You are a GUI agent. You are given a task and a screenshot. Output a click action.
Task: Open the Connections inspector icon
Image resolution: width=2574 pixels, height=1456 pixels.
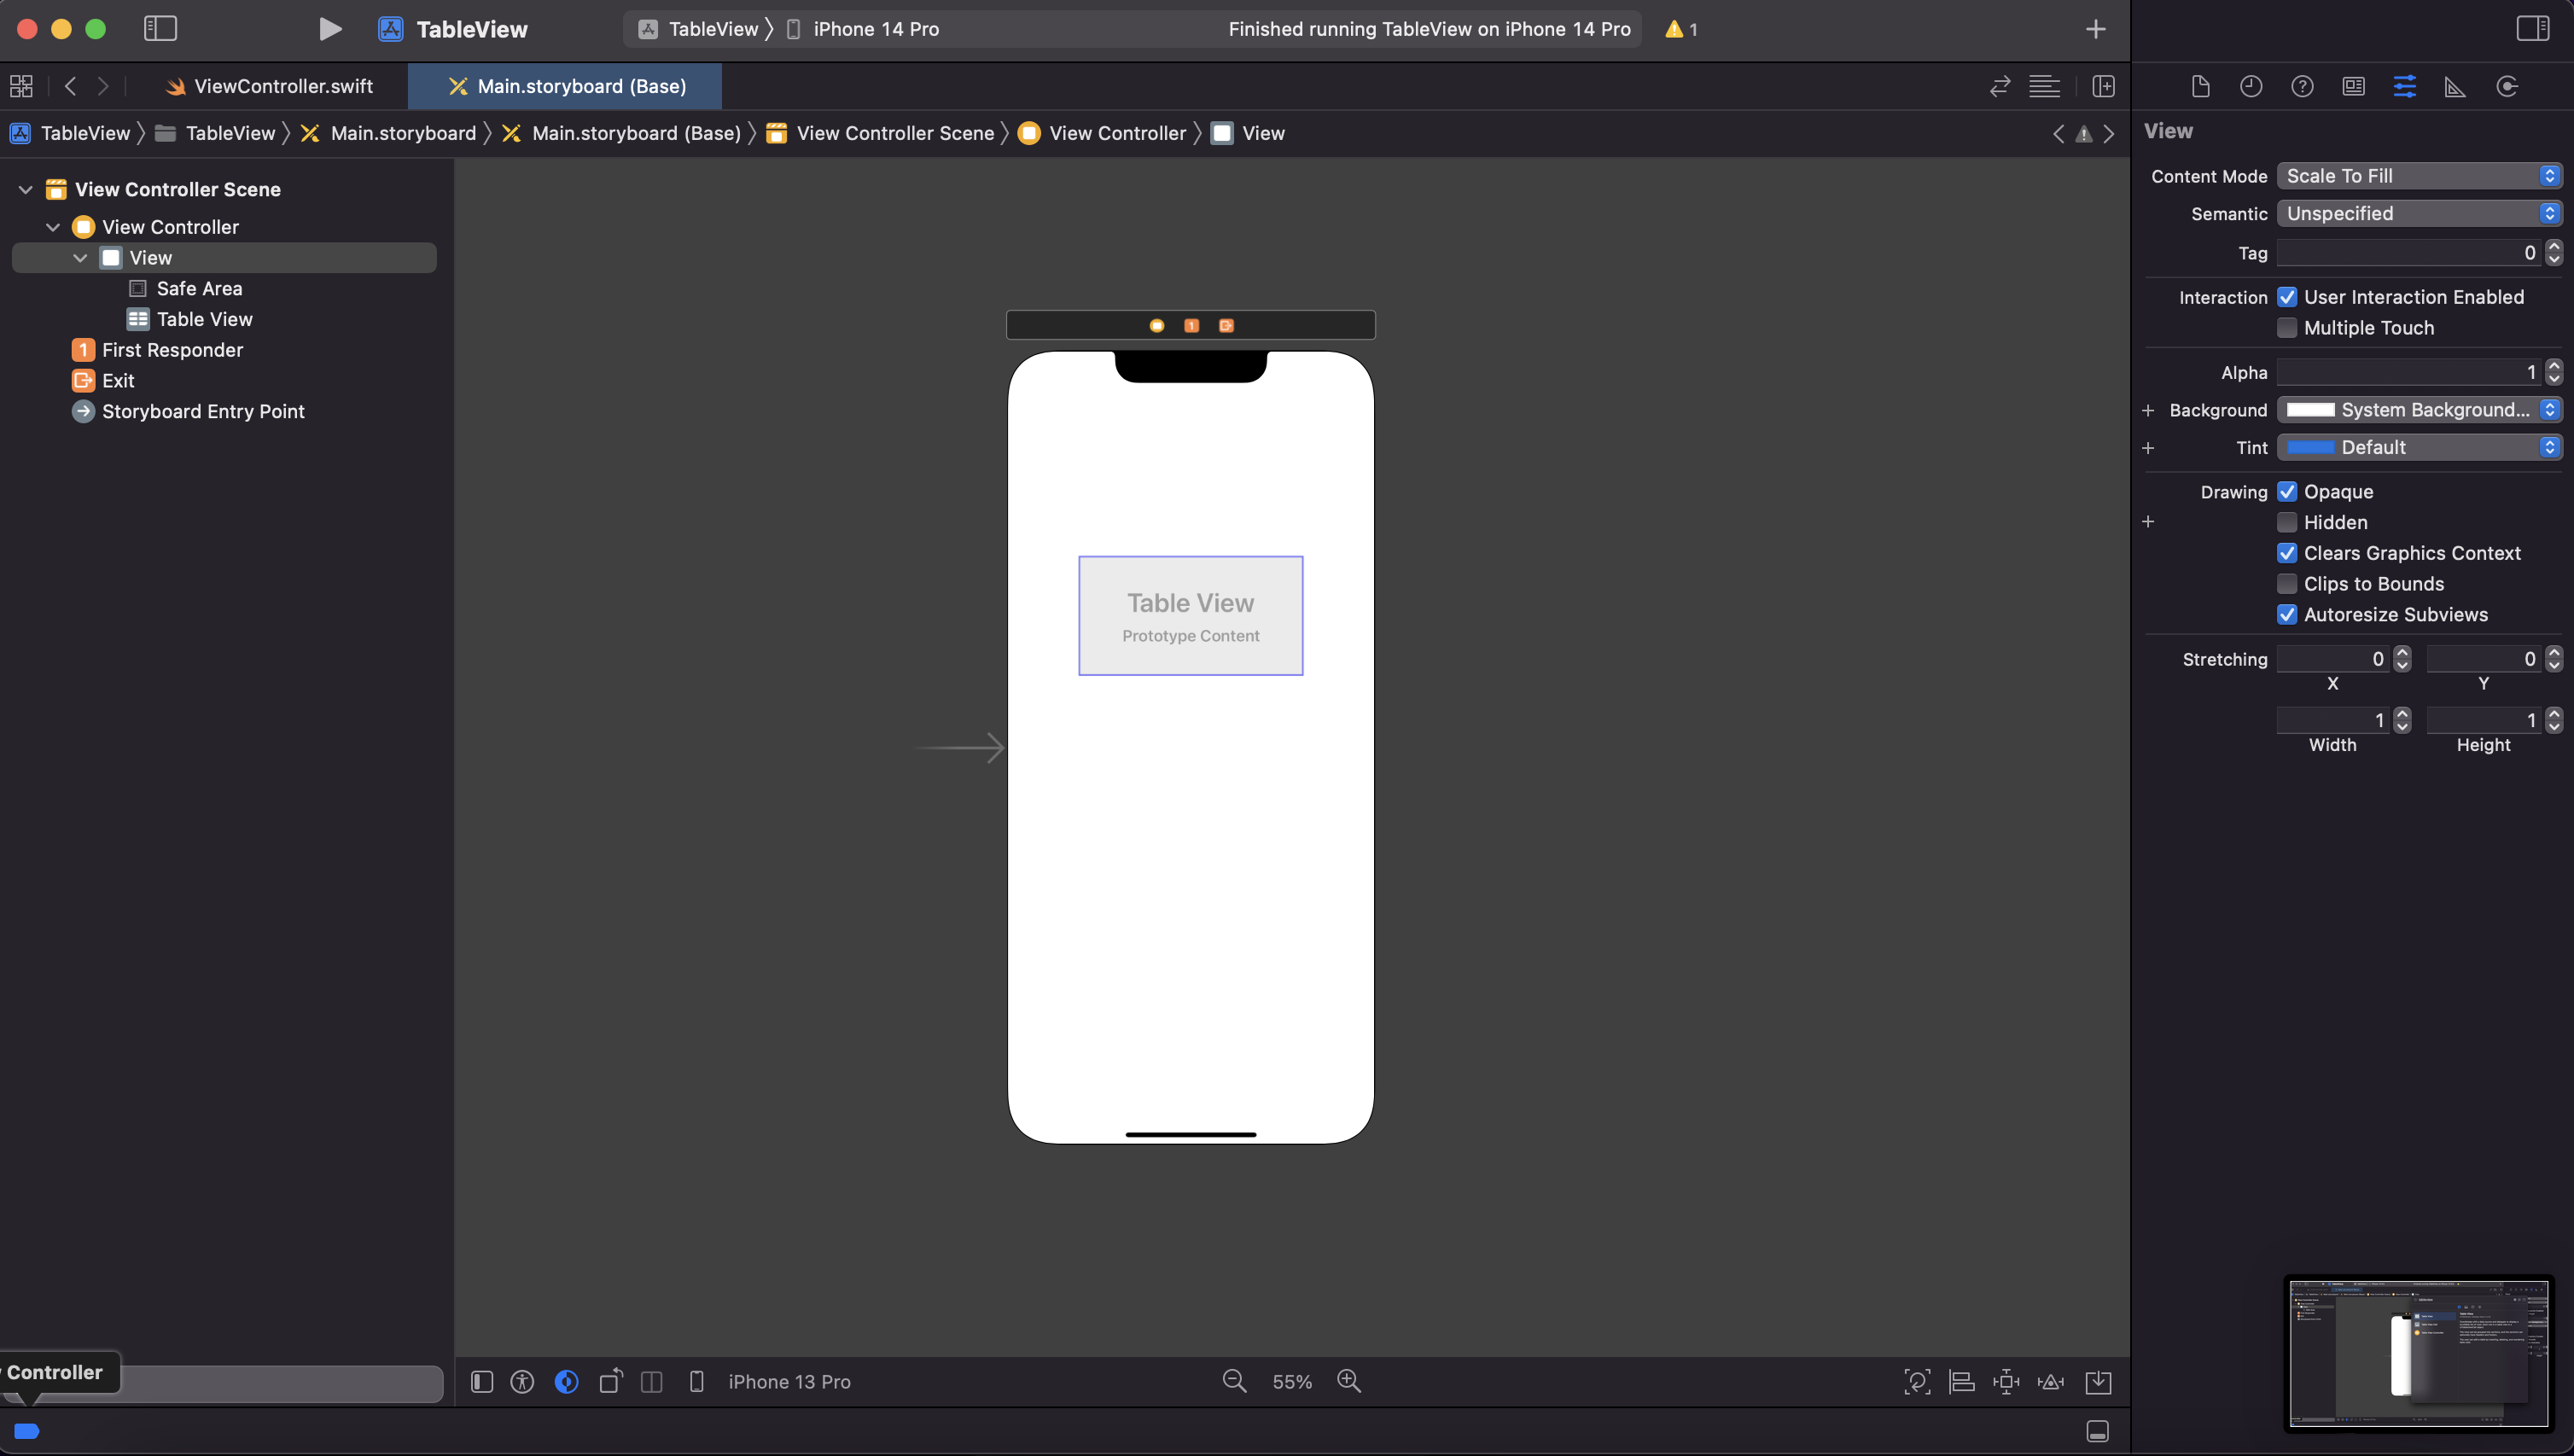point(2506,87)
